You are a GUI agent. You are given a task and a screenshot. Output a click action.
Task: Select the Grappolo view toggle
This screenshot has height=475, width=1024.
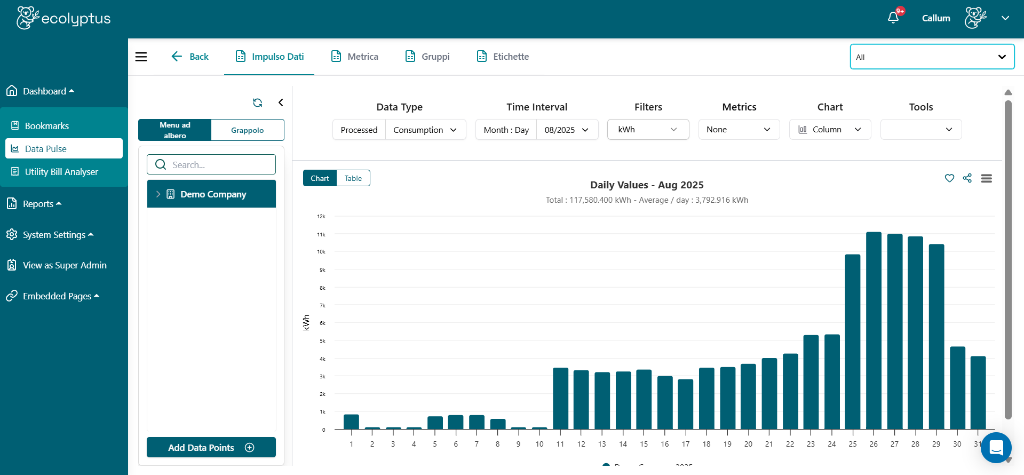coord(248,130)
